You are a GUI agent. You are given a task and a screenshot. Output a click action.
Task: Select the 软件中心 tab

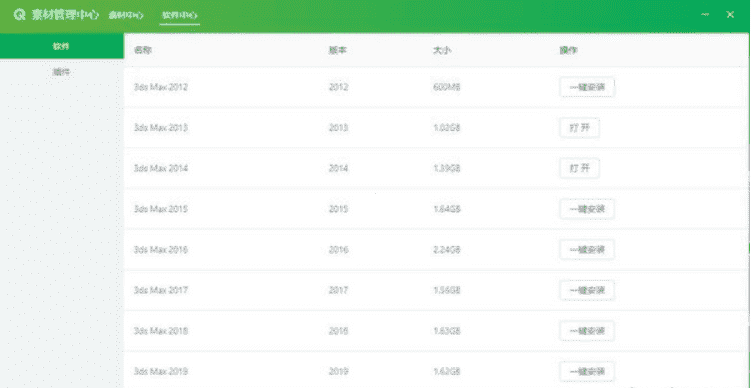tap(180, 15)
